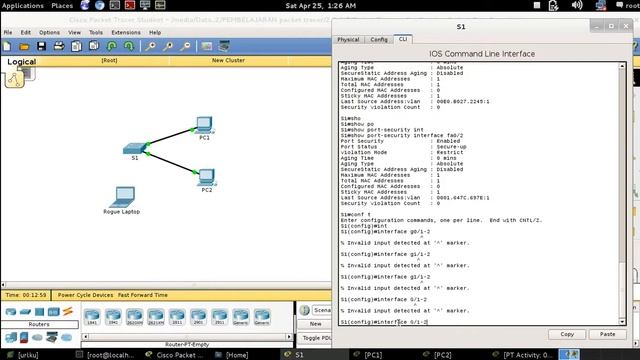The image size is (640, 360).
Task: Click the CLI scrollbar down arrow
Action: [622, 322]
